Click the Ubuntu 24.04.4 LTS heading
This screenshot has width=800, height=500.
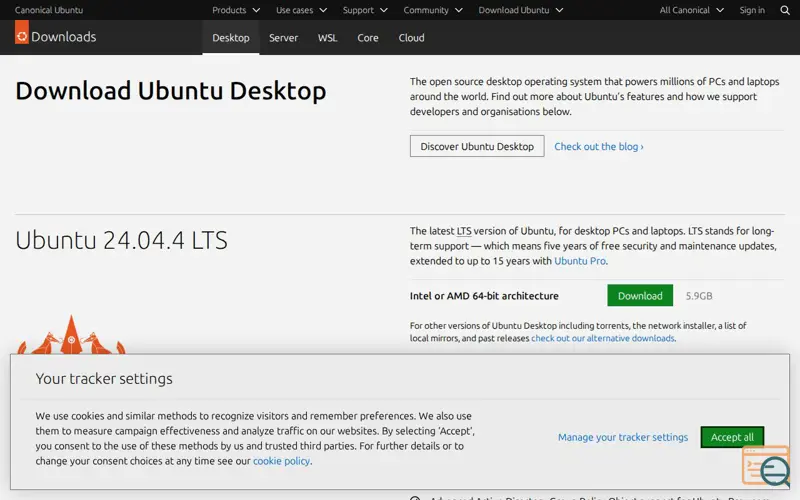pyautogui.click(x=121, y=240)
